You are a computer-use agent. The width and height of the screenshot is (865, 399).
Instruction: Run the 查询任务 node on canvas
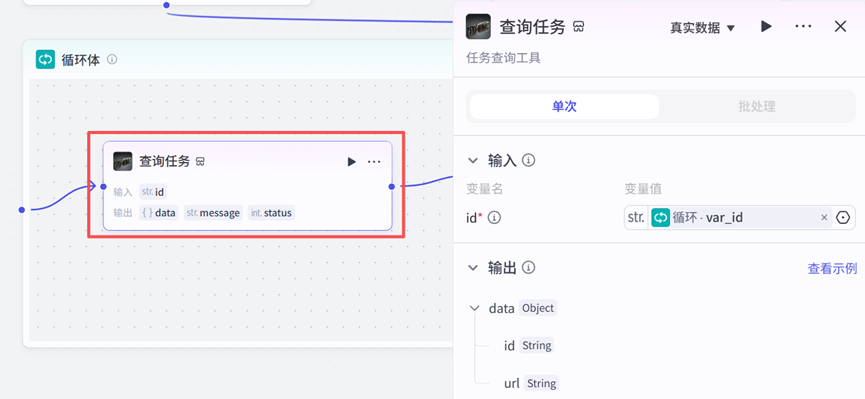coord(351,162)
